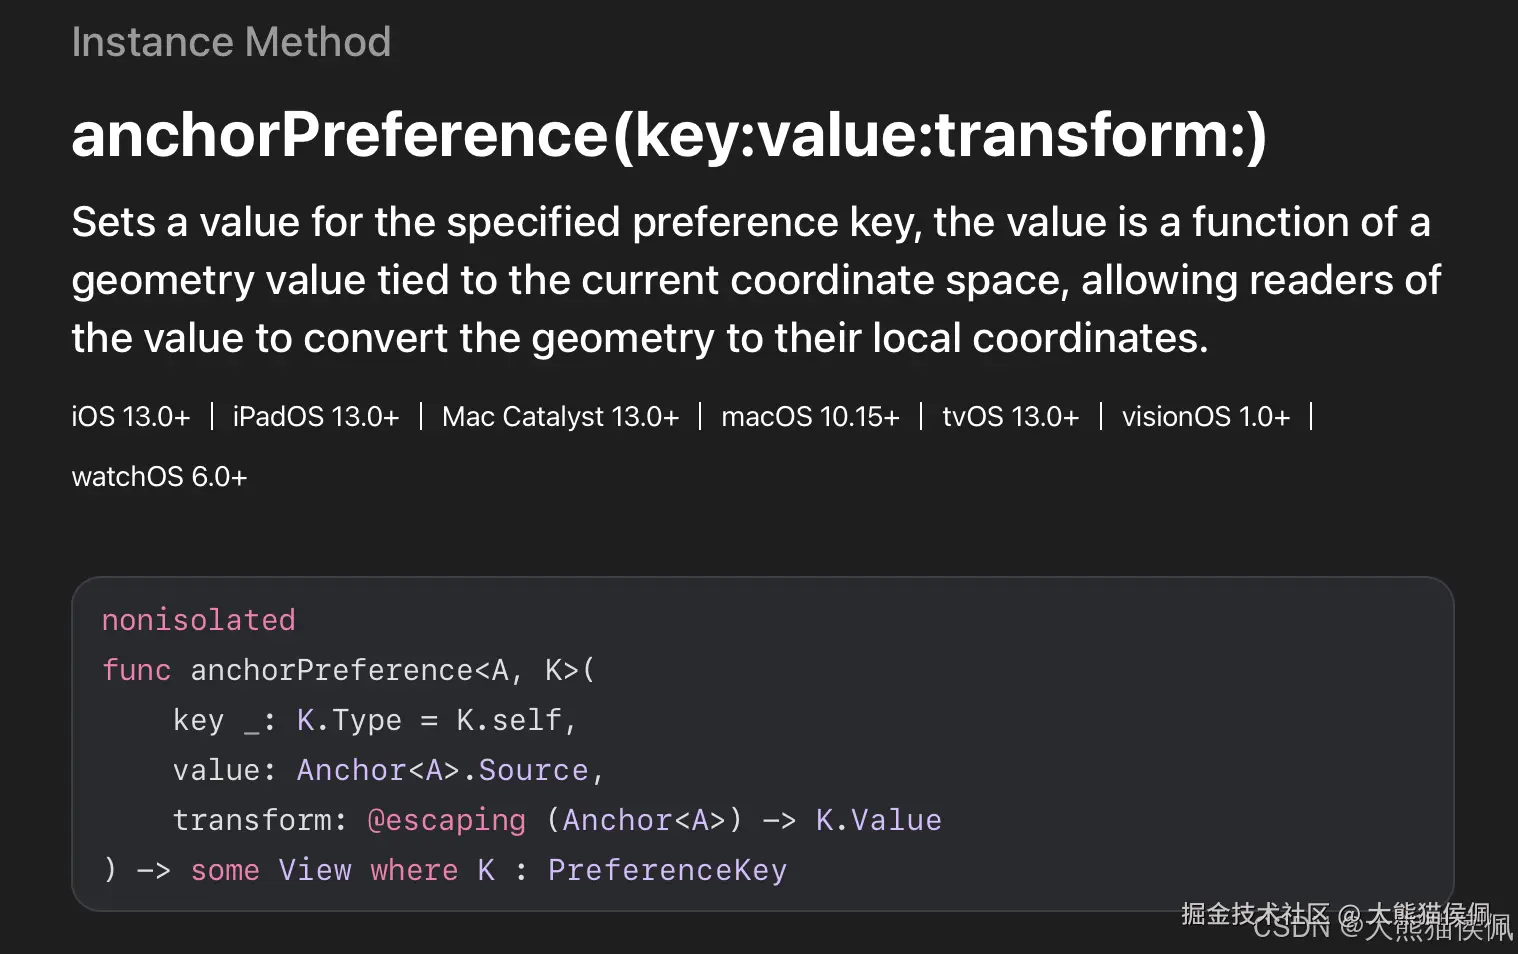Select the iPadOS 13.0+ availability label
Screen dimensions: 1518x954
point(316,417)
